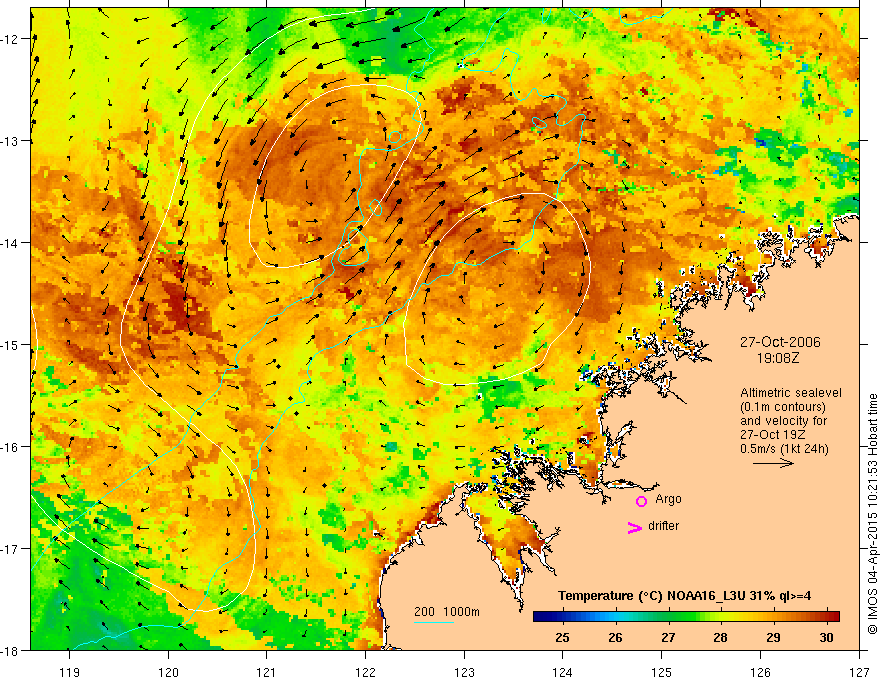Click the temperature color bar
880x680 pixels.
pos(686,617)
